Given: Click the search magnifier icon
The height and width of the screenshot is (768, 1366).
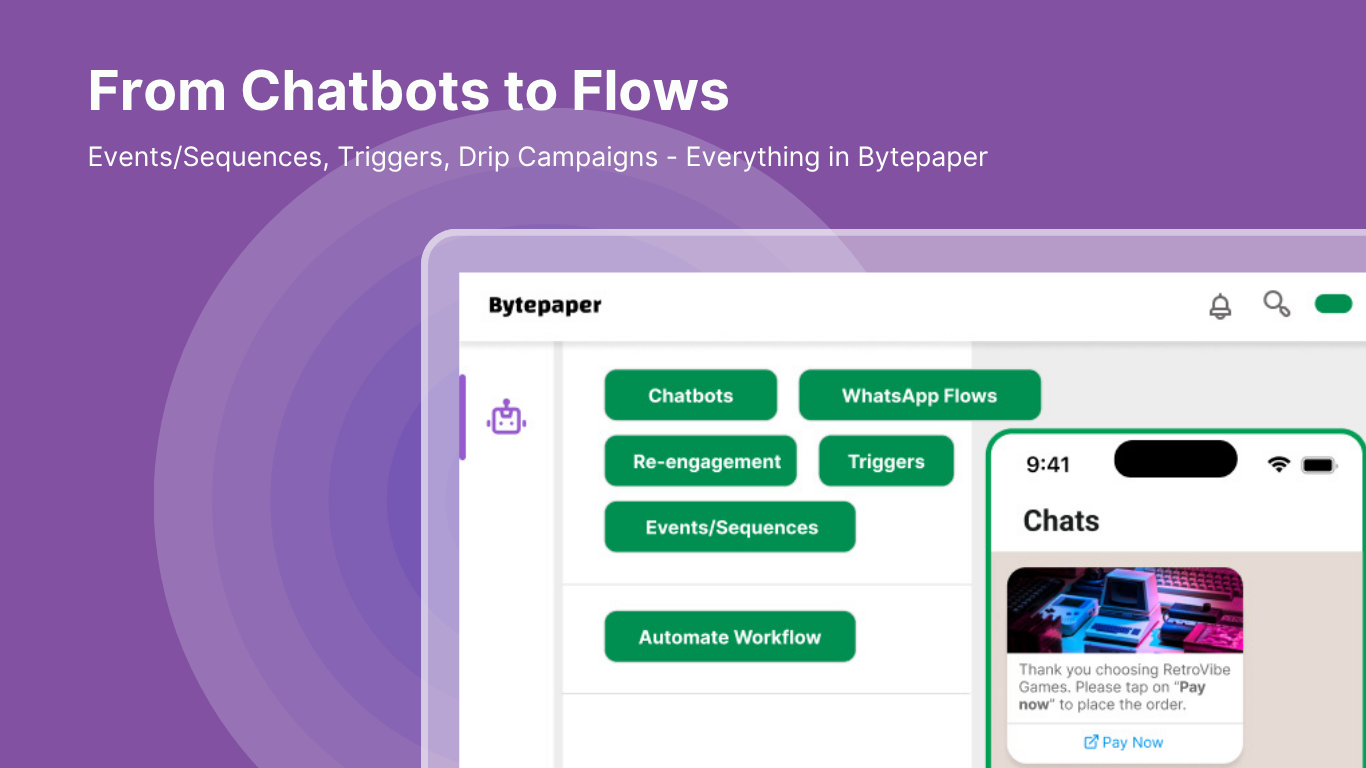Looking at the screenshot, I should click(x=1276, y=304).
